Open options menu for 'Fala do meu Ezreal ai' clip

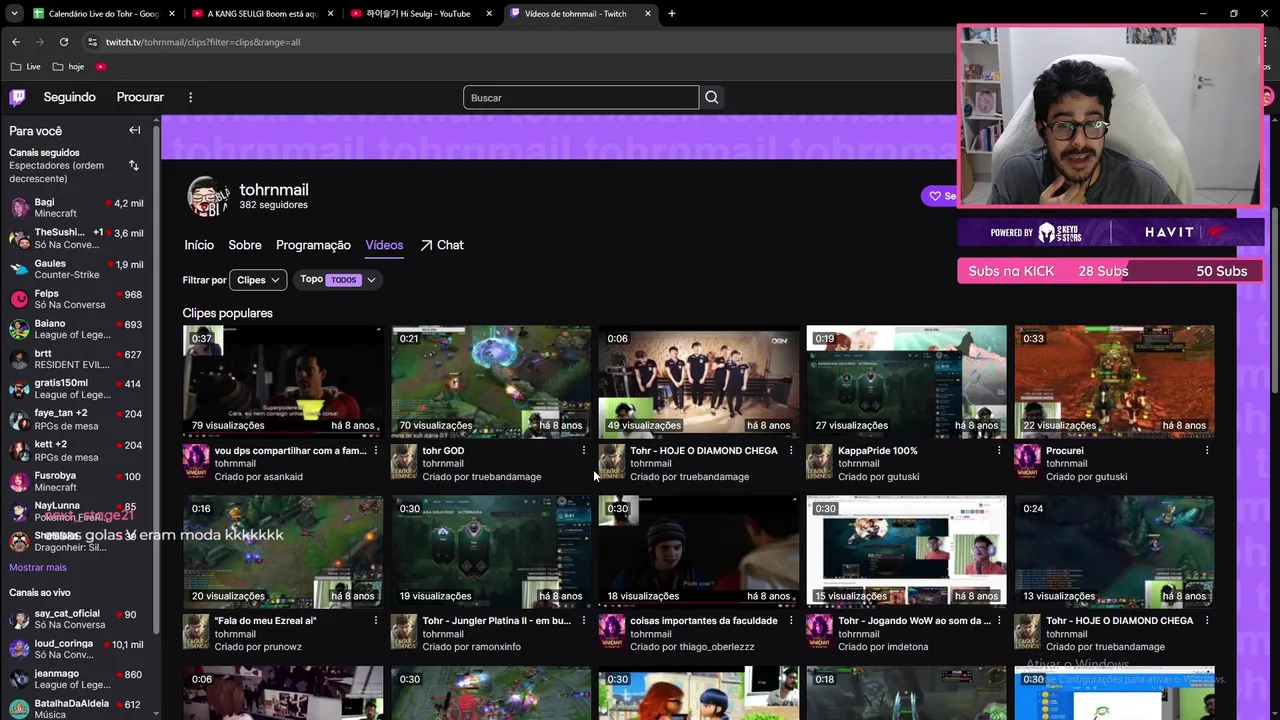376,621
